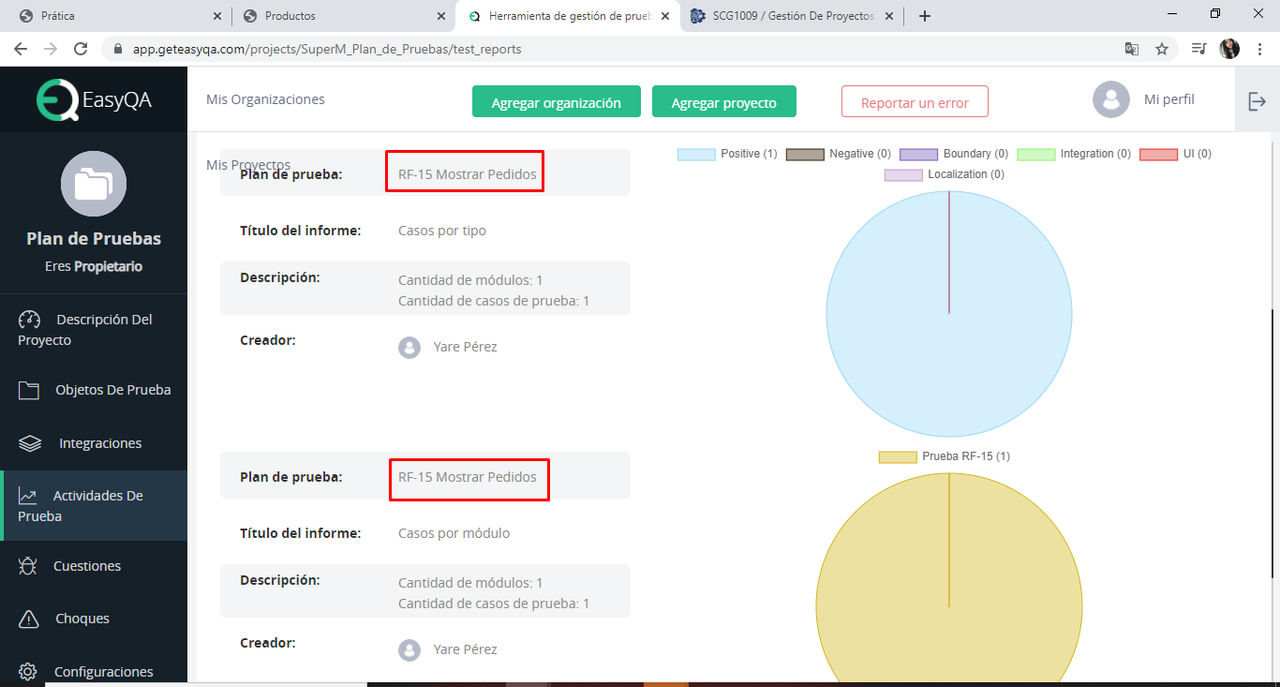Image resolution: width=1280 pixels, height=687 pixels.
Task: Open the browser media control icon
Action: (x=1199, y=48)
